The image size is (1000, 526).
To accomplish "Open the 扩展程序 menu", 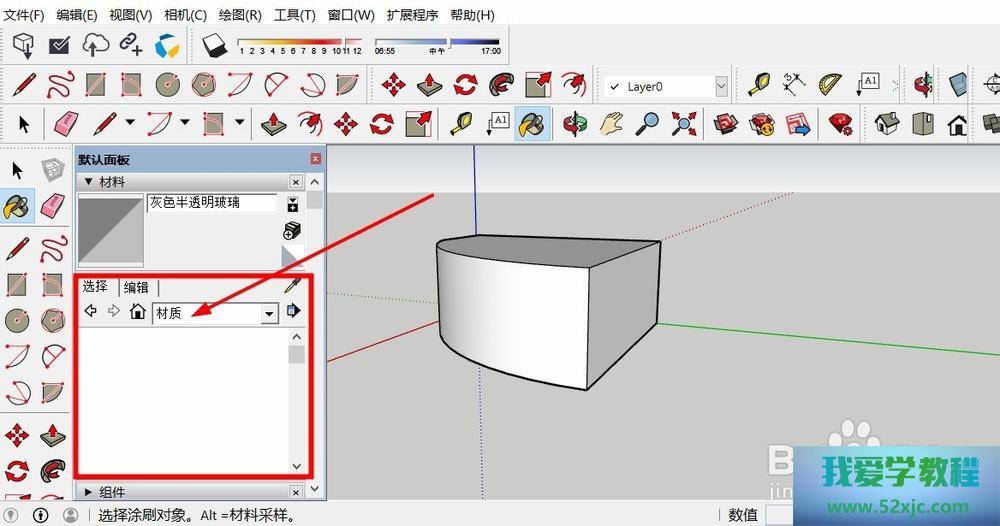I will point(412,15).
